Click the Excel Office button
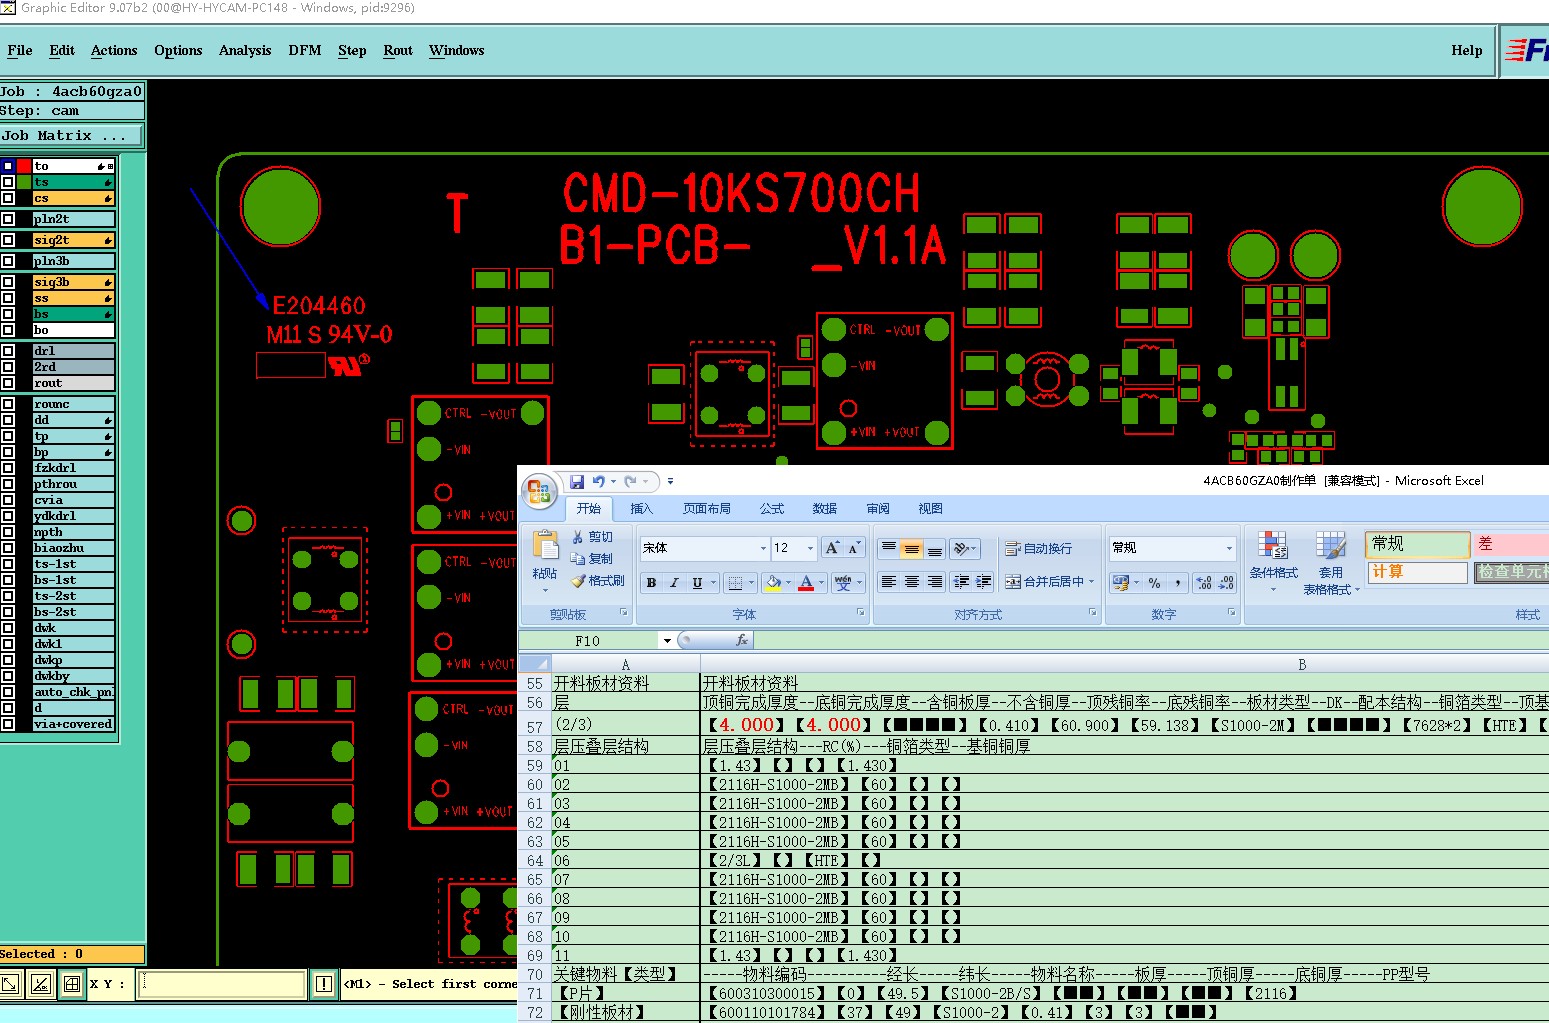This screenshot has height=1023, width=1549. click(x=540, y=490)
